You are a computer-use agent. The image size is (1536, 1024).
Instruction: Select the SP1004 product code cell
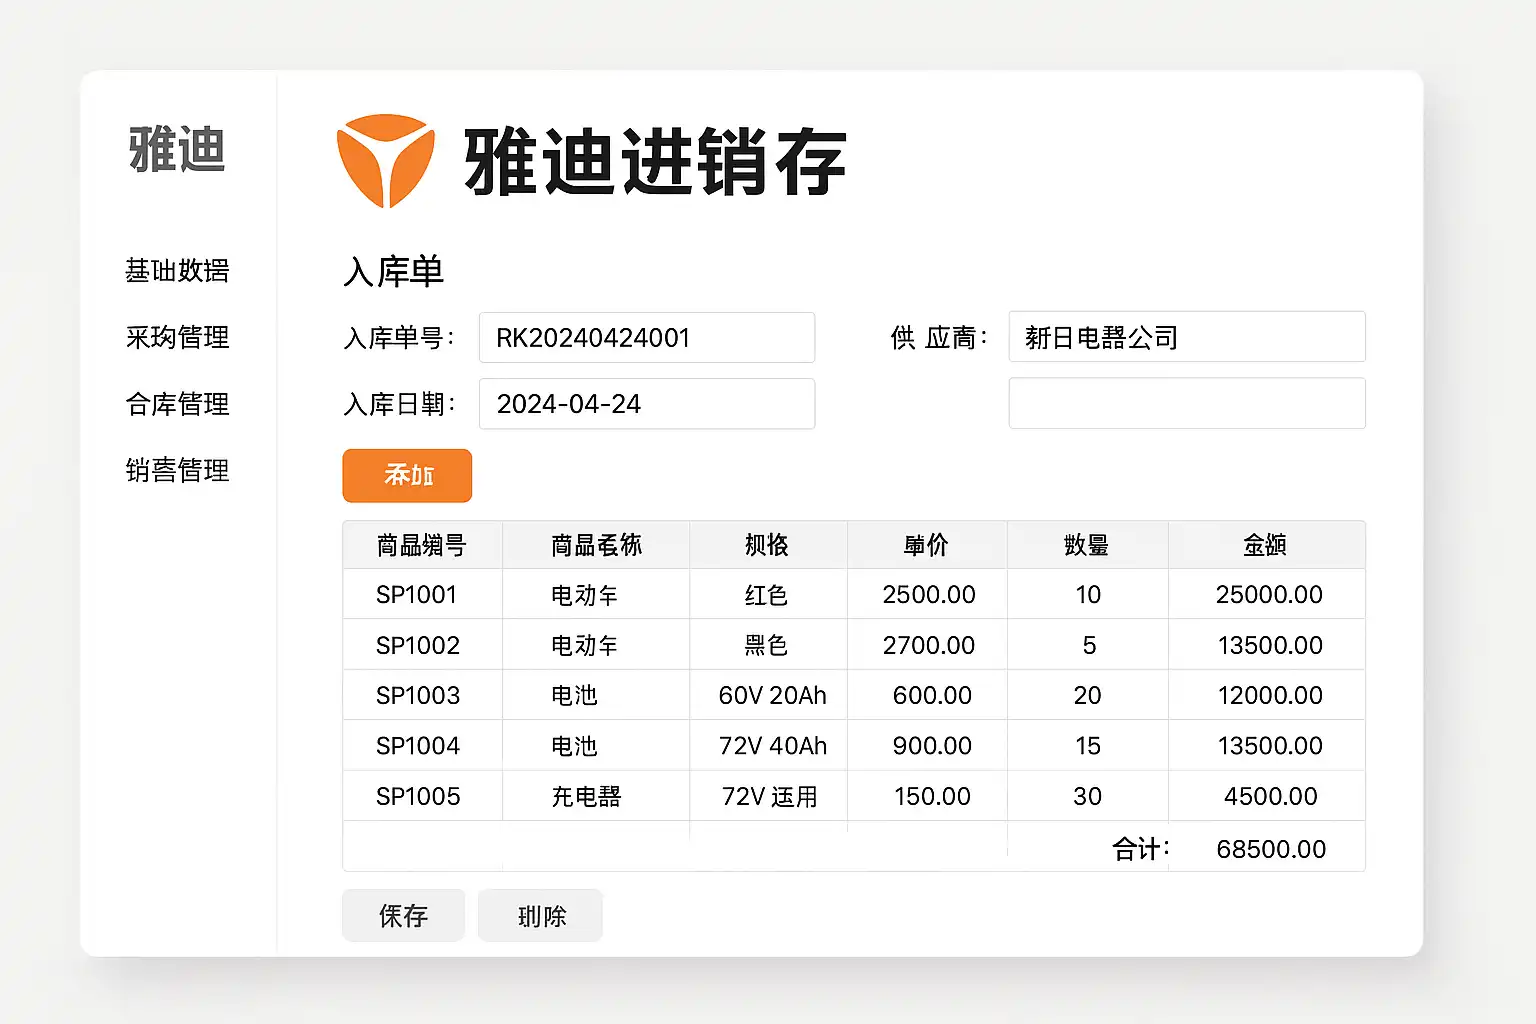click(418, 746)
